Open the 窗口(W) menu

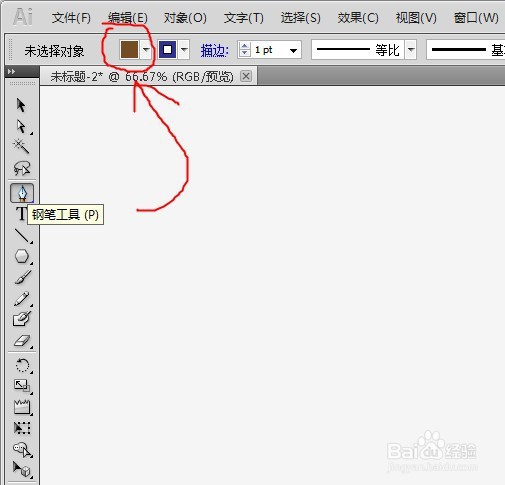pos(476,18)
